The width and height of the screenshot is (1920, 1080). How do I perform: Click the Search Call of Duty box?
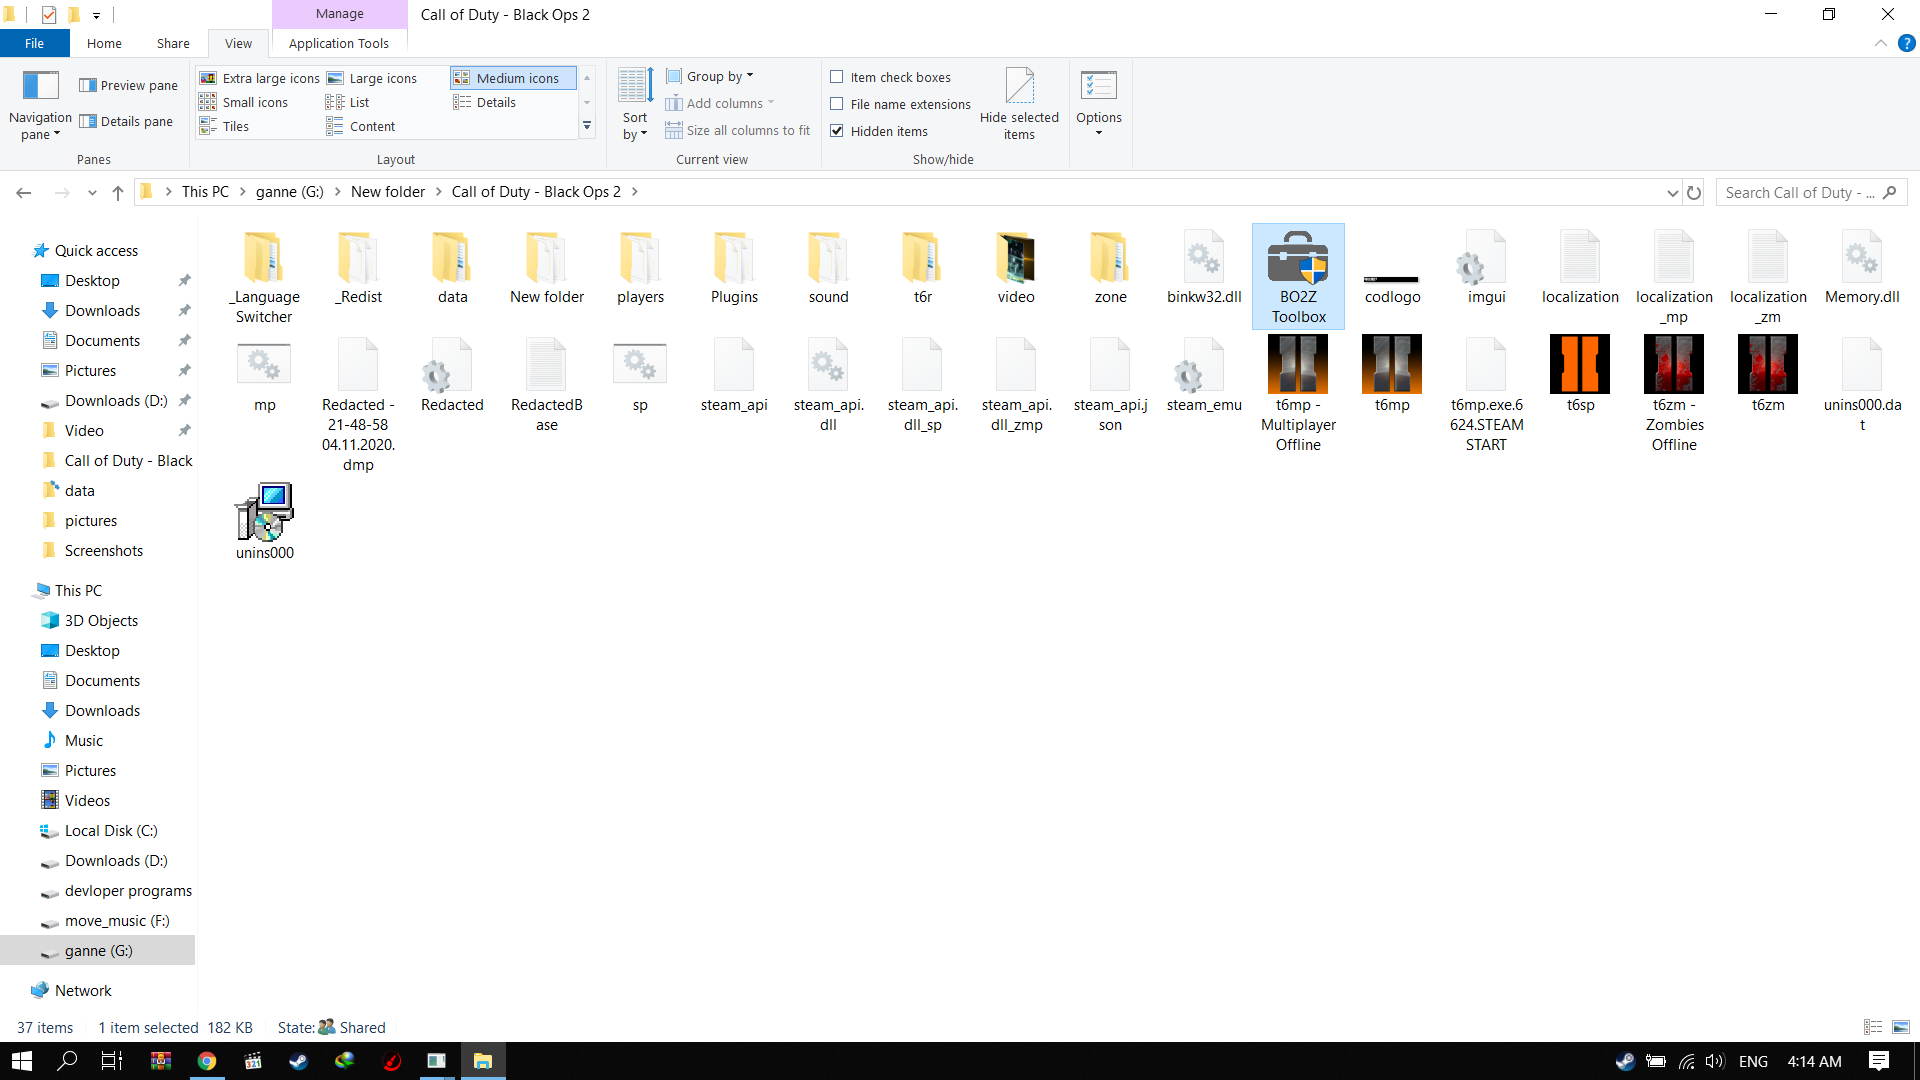pyautogui.click(x=1811, y=193)
